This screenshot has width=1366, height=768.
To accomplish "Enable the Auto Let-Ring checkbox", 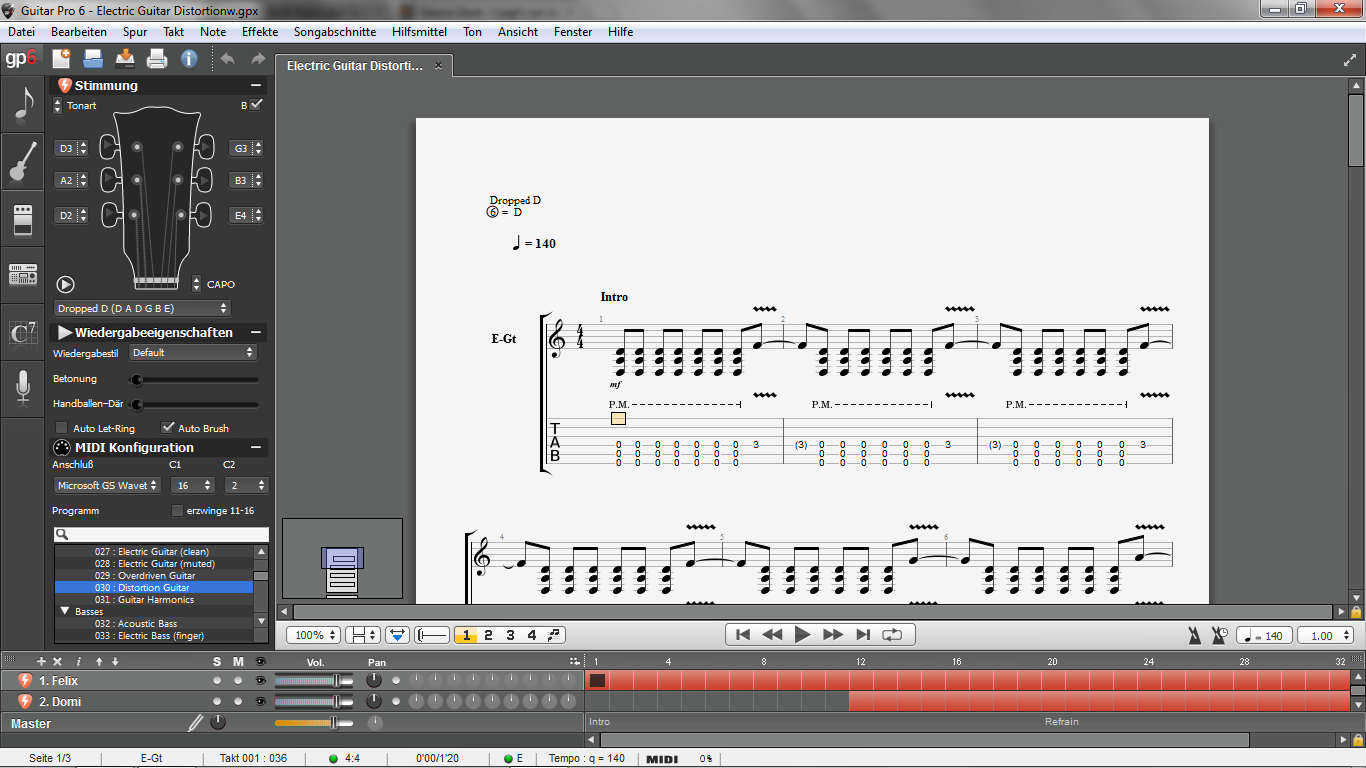I will click(x=62, y=428).
